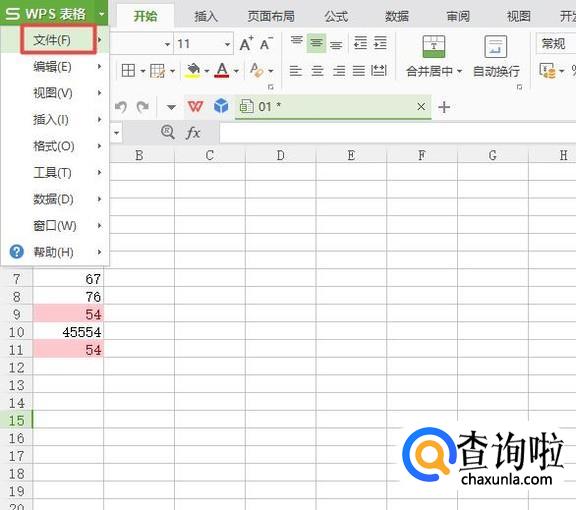
Task: Open the 常规 number format dropdown
Action: click(556, 44)
